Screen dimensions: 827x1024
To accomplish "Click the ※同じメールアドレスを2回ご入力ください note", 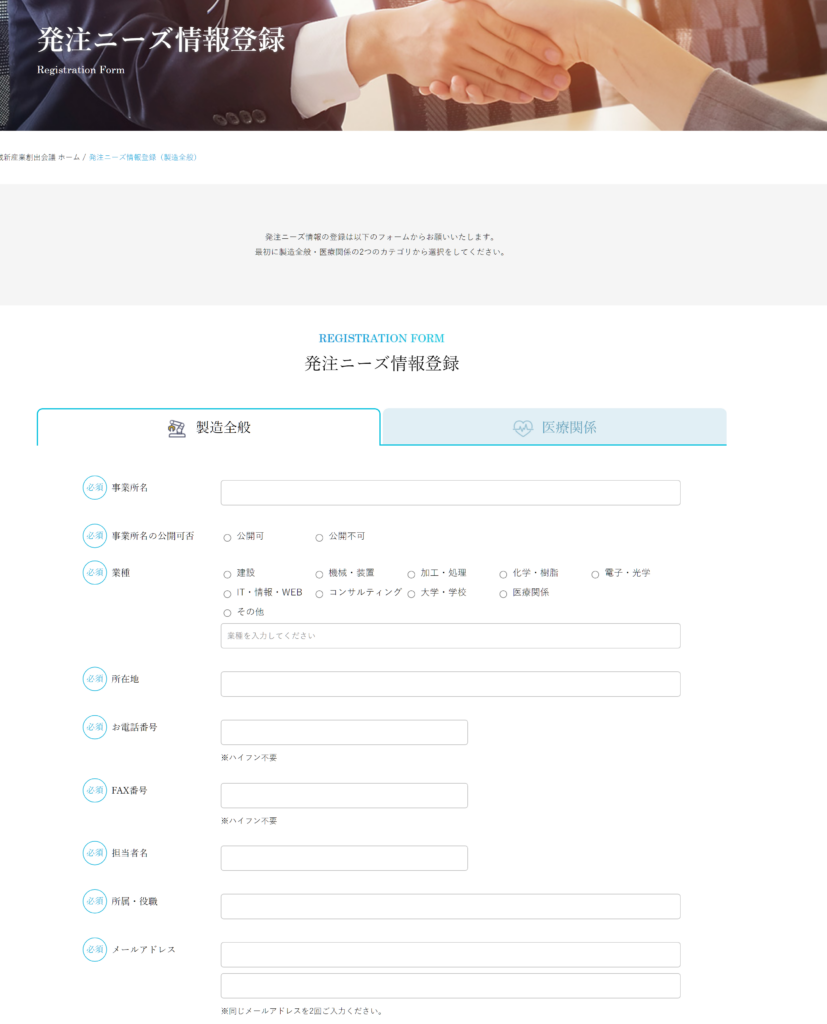I will coord(301,1011).
